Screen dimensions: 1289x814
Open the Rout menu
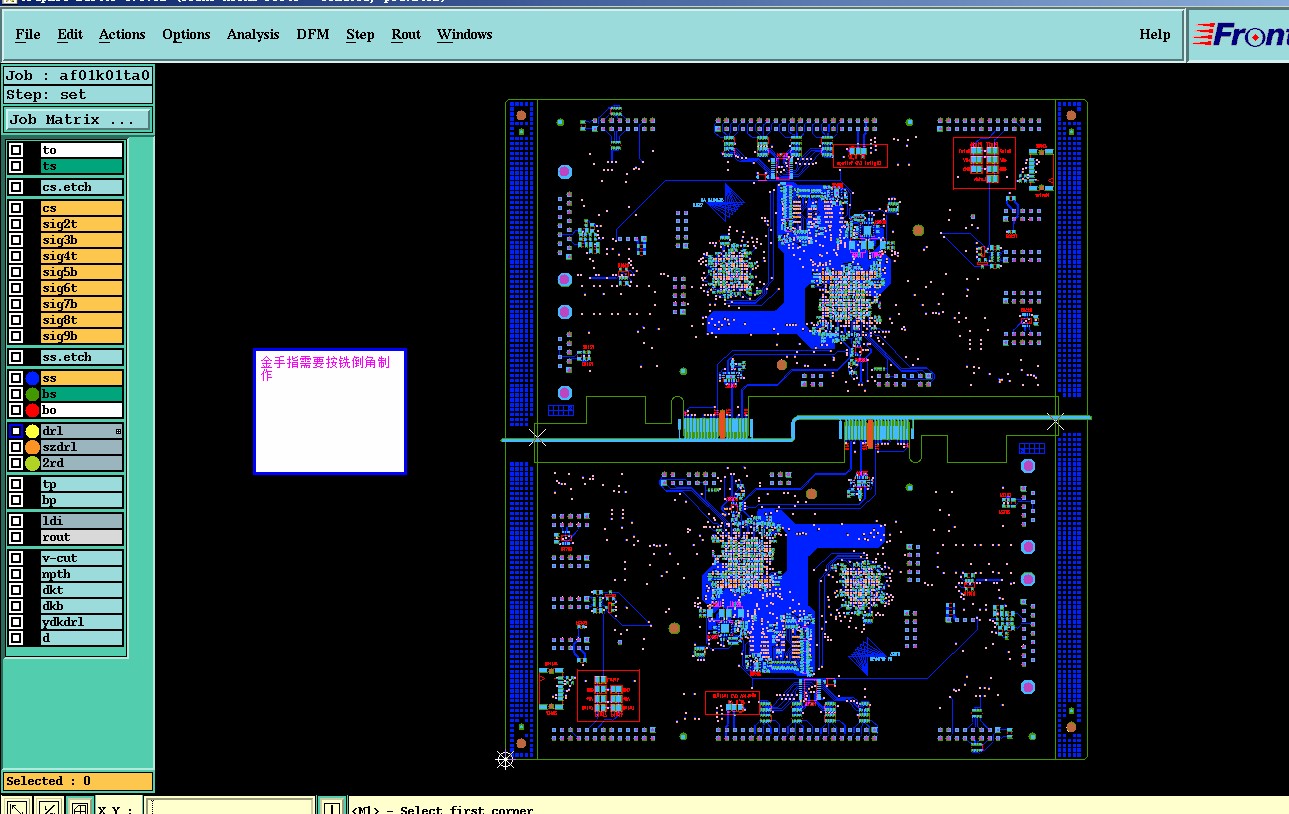(406, 34)
